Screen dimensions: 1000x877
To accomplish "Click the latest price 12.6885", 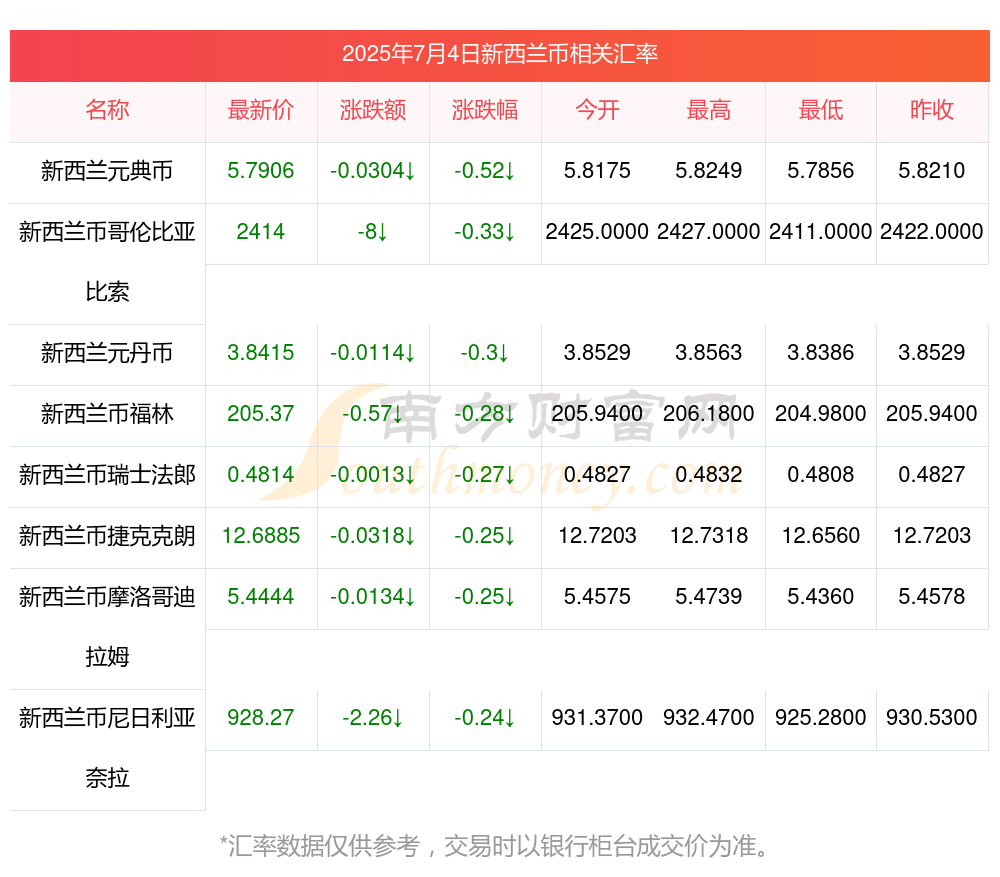I will click(x=261, y=535).
